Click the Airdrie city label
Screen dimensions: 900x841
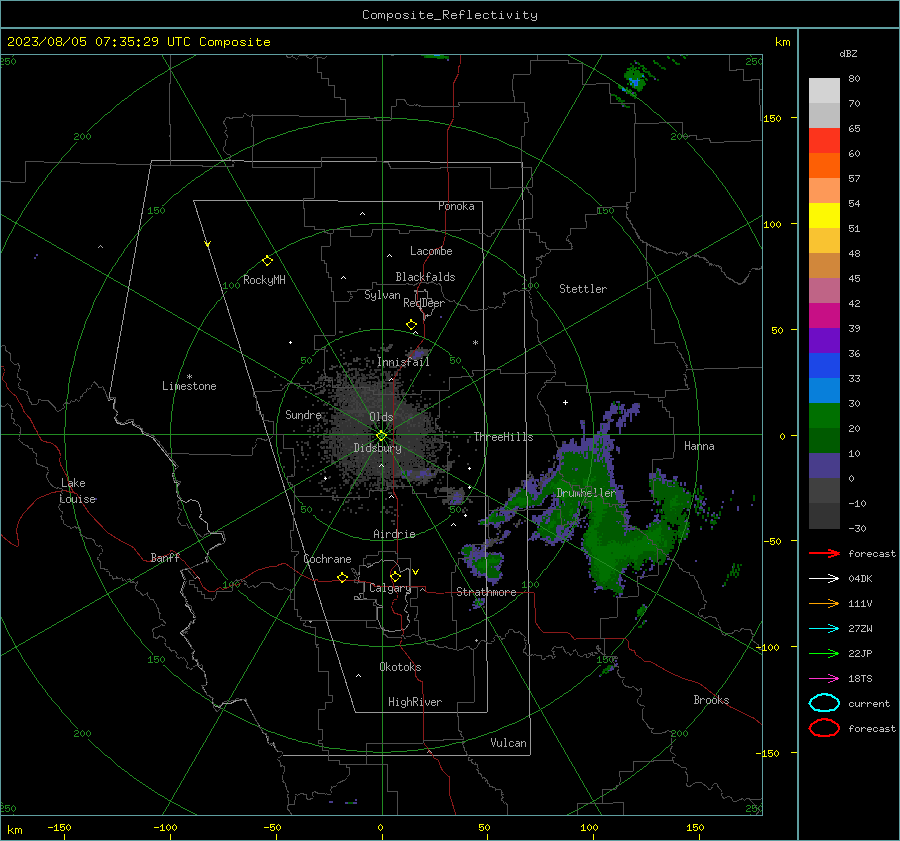coord(394,534)
